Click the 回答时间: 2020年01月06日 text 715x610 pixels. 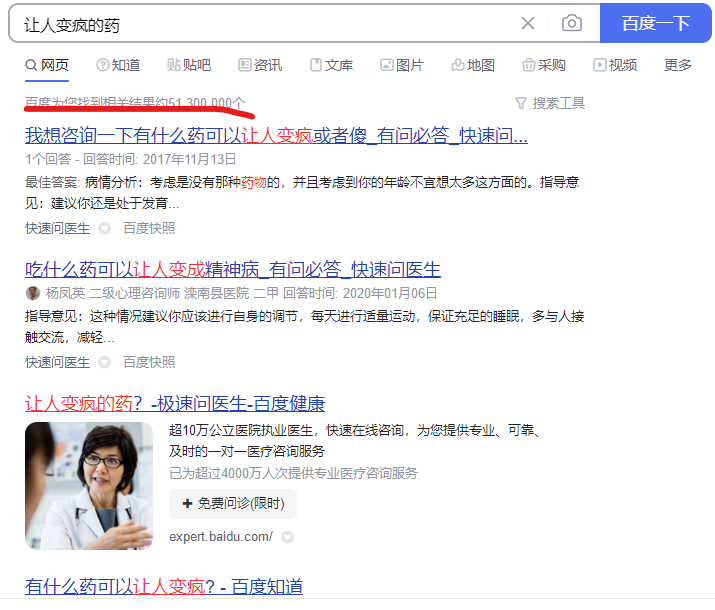tap(360, 293)
